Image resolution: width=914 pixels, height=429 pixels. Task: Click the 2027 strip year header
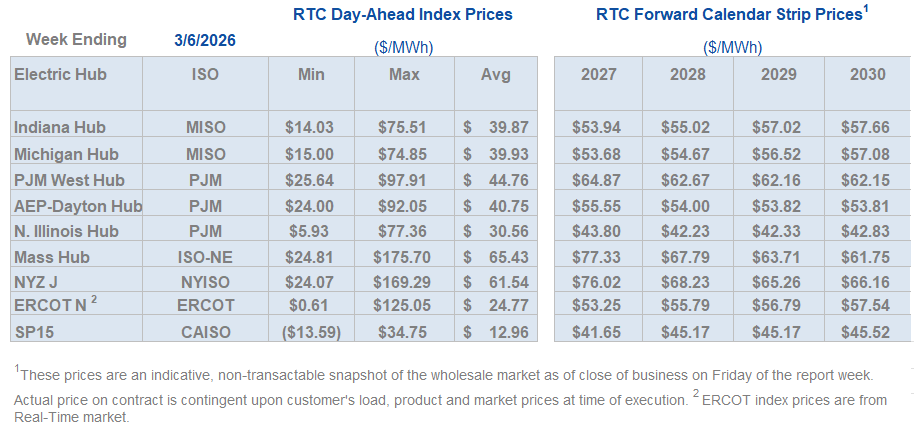pos(598,74)
